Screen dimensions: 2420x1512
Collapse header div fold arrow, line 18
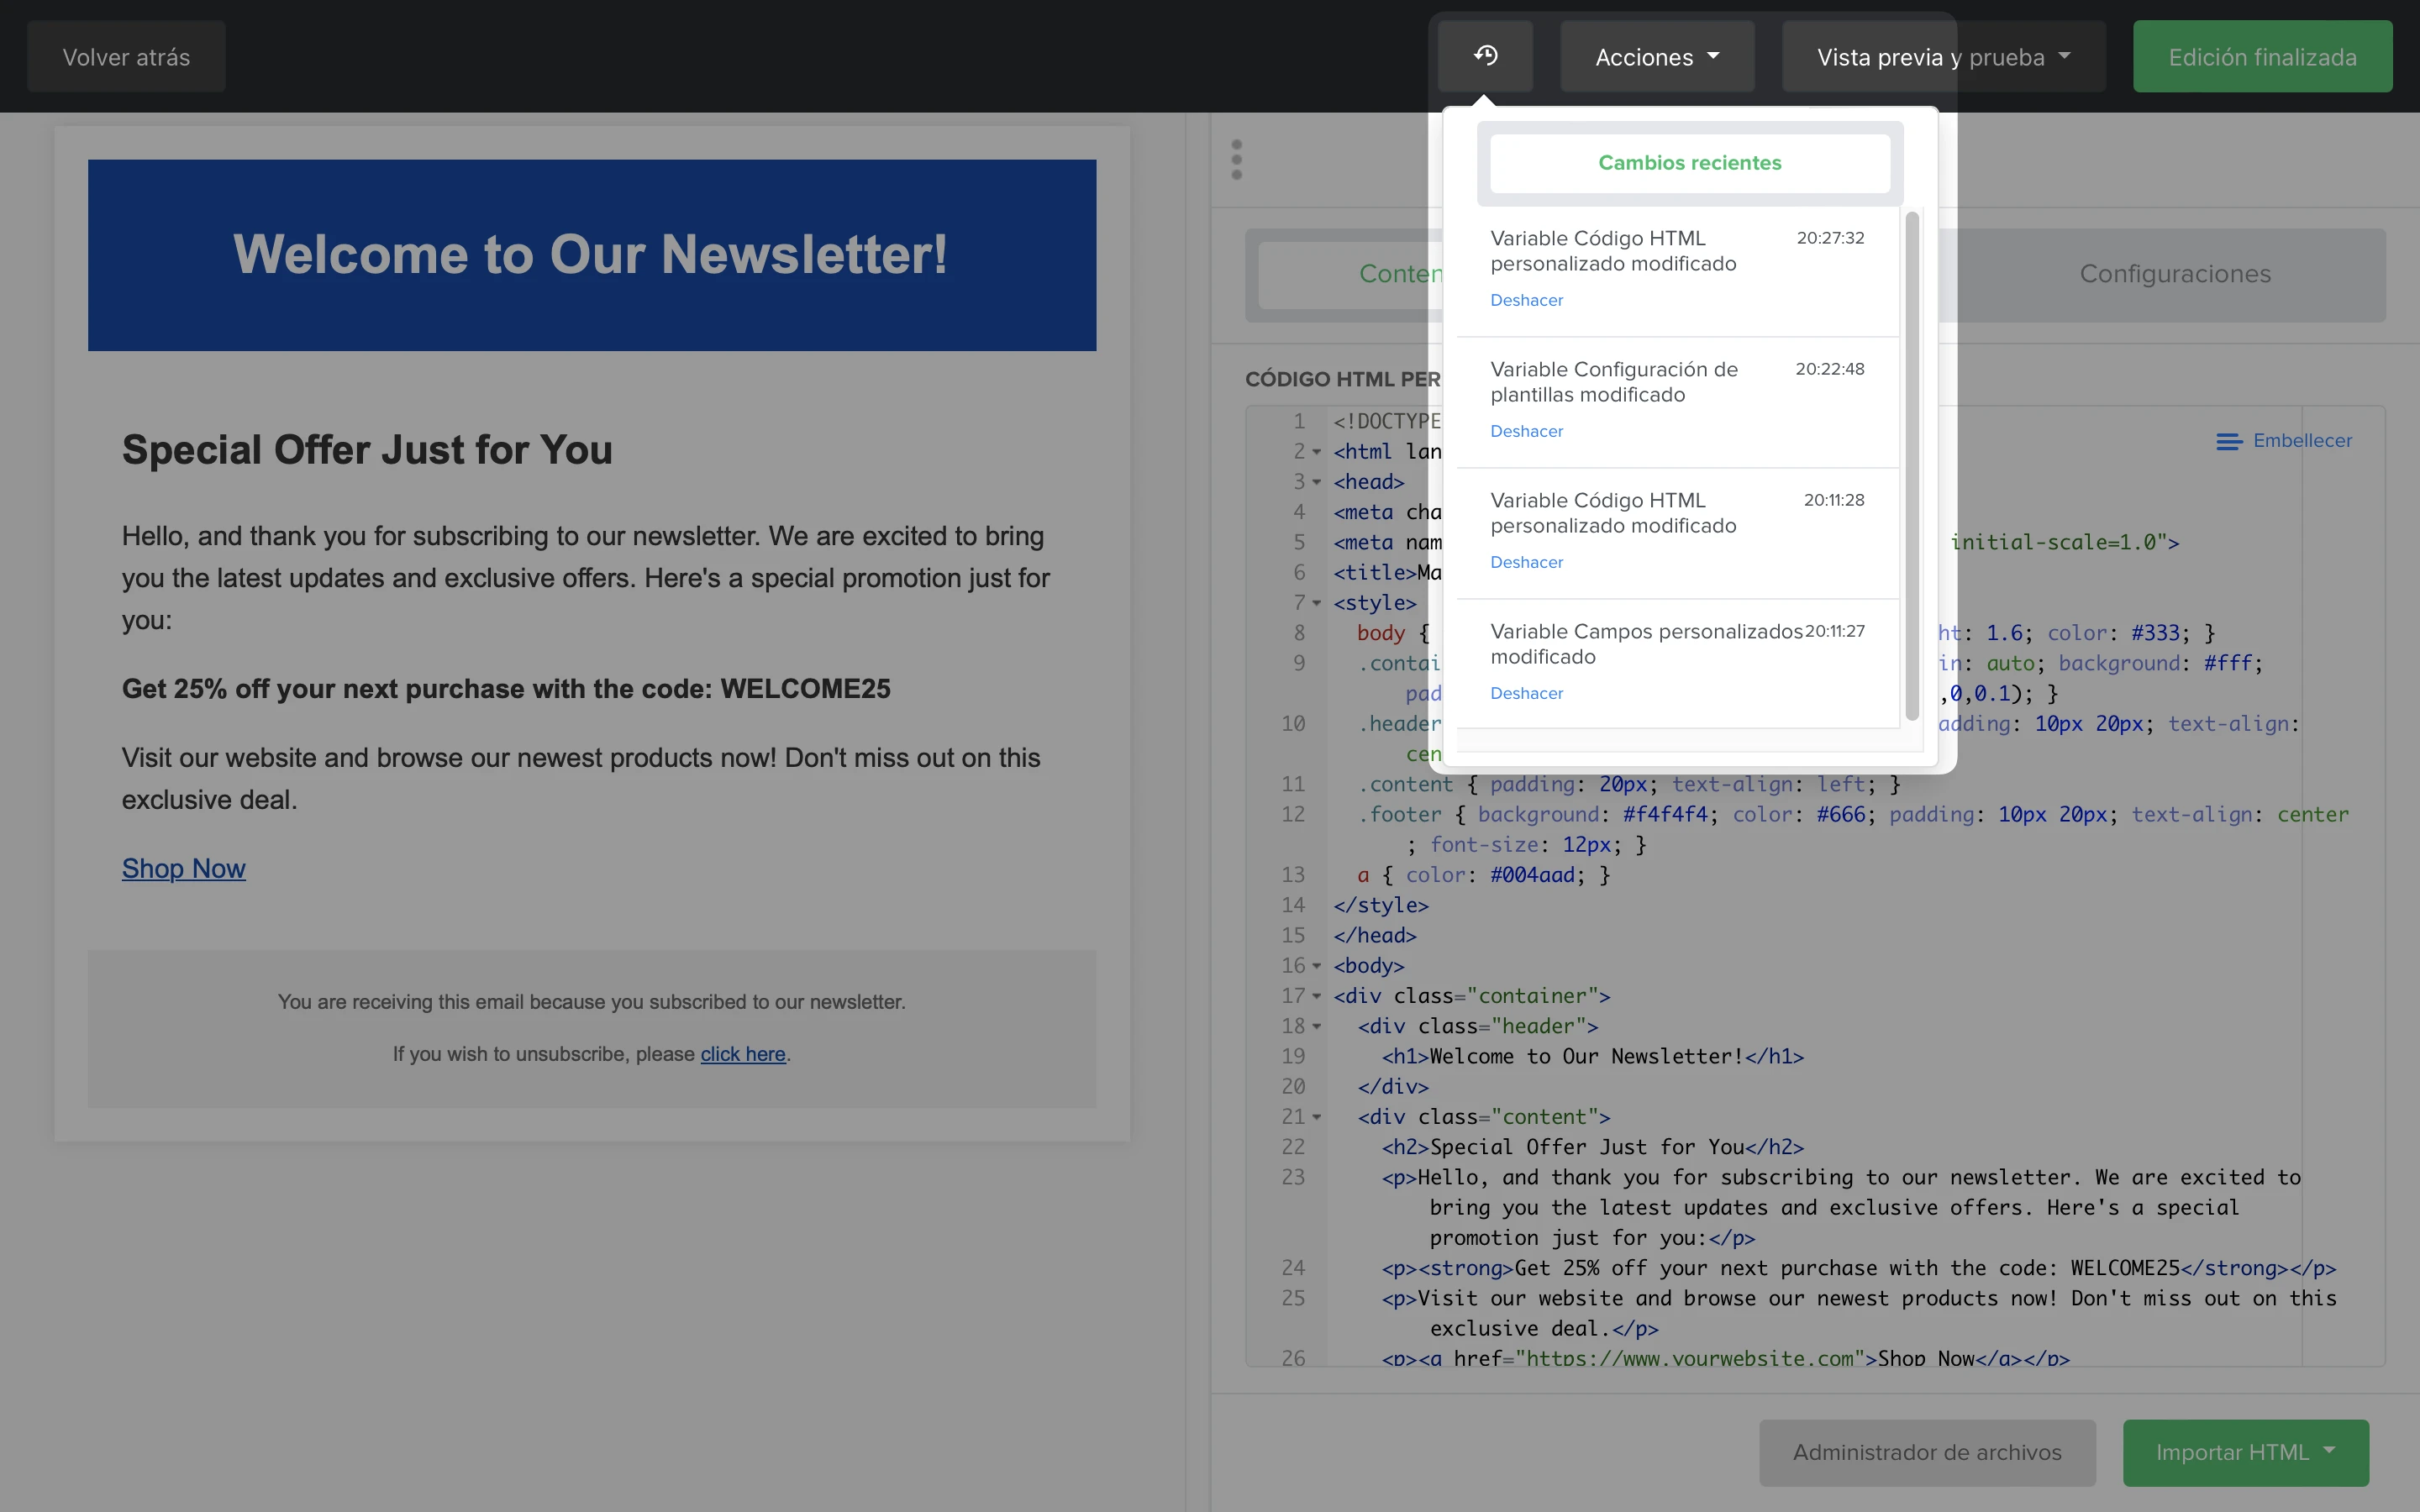coord(1317,1026)
